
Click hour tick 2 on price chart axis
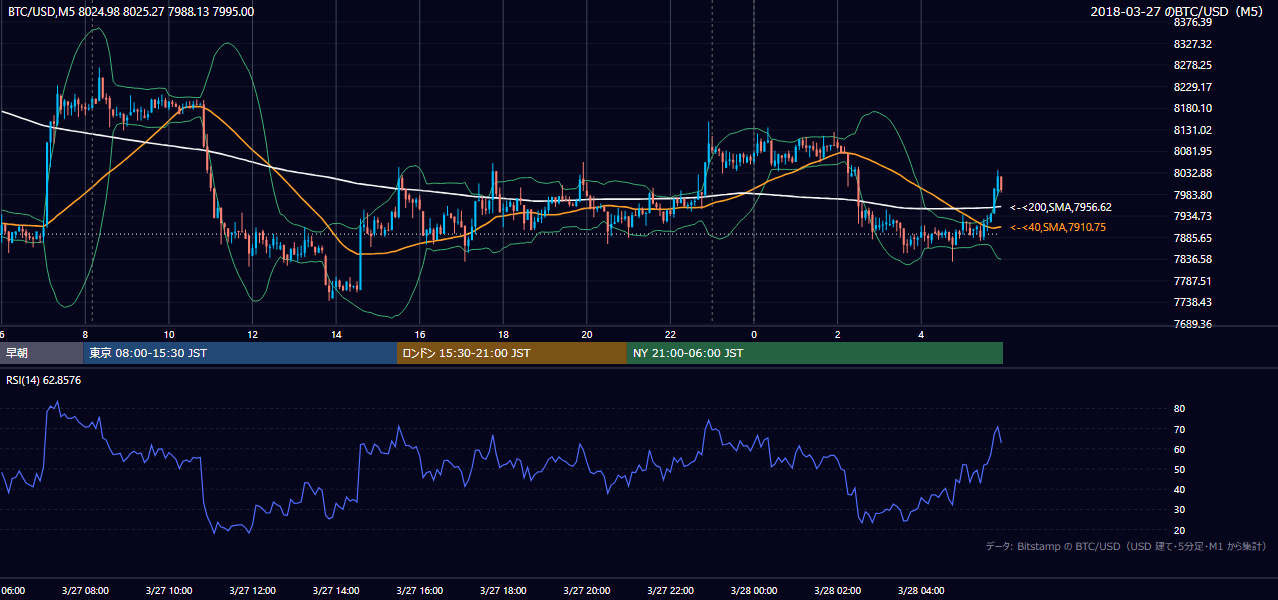(837, 334)
